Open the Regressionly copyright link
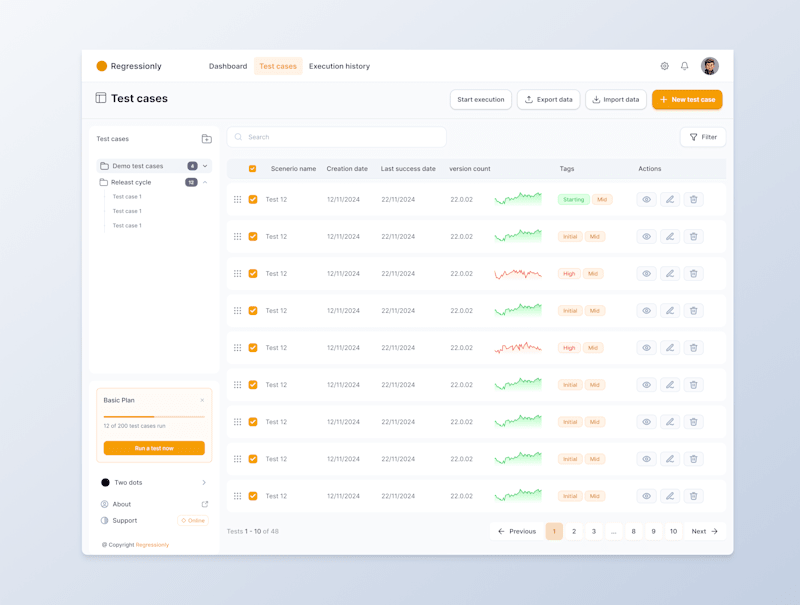 coord(152,545)
